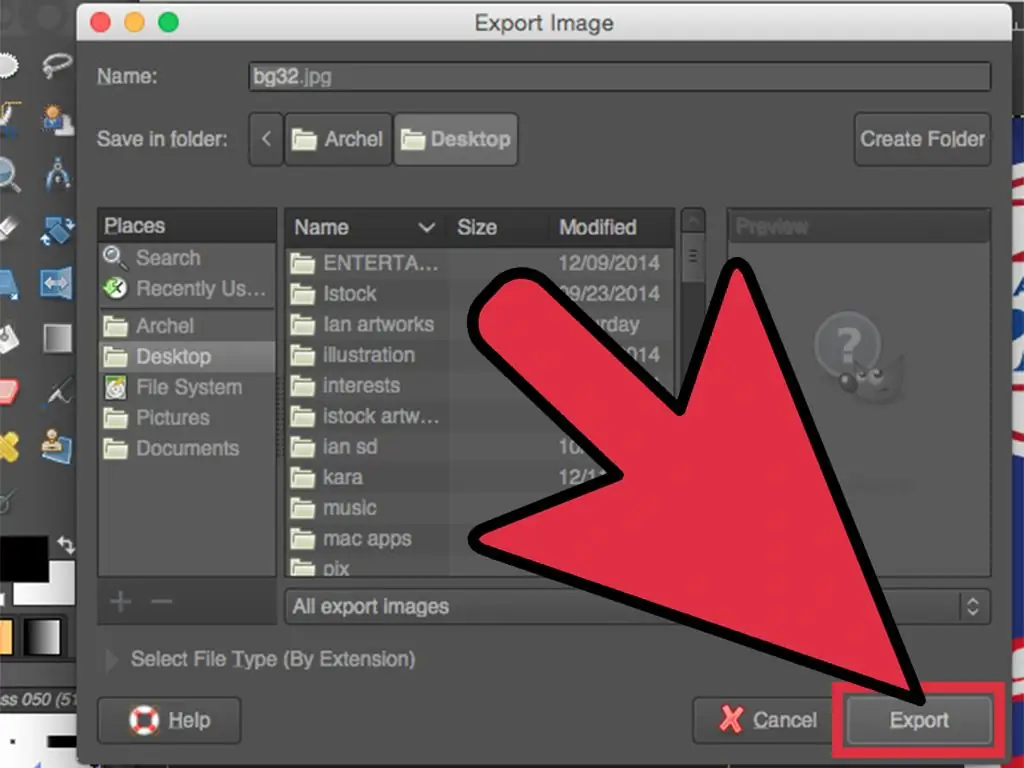1024x768 pixels.
Task: Select the ian sd folder
Action: coord(479,447)
